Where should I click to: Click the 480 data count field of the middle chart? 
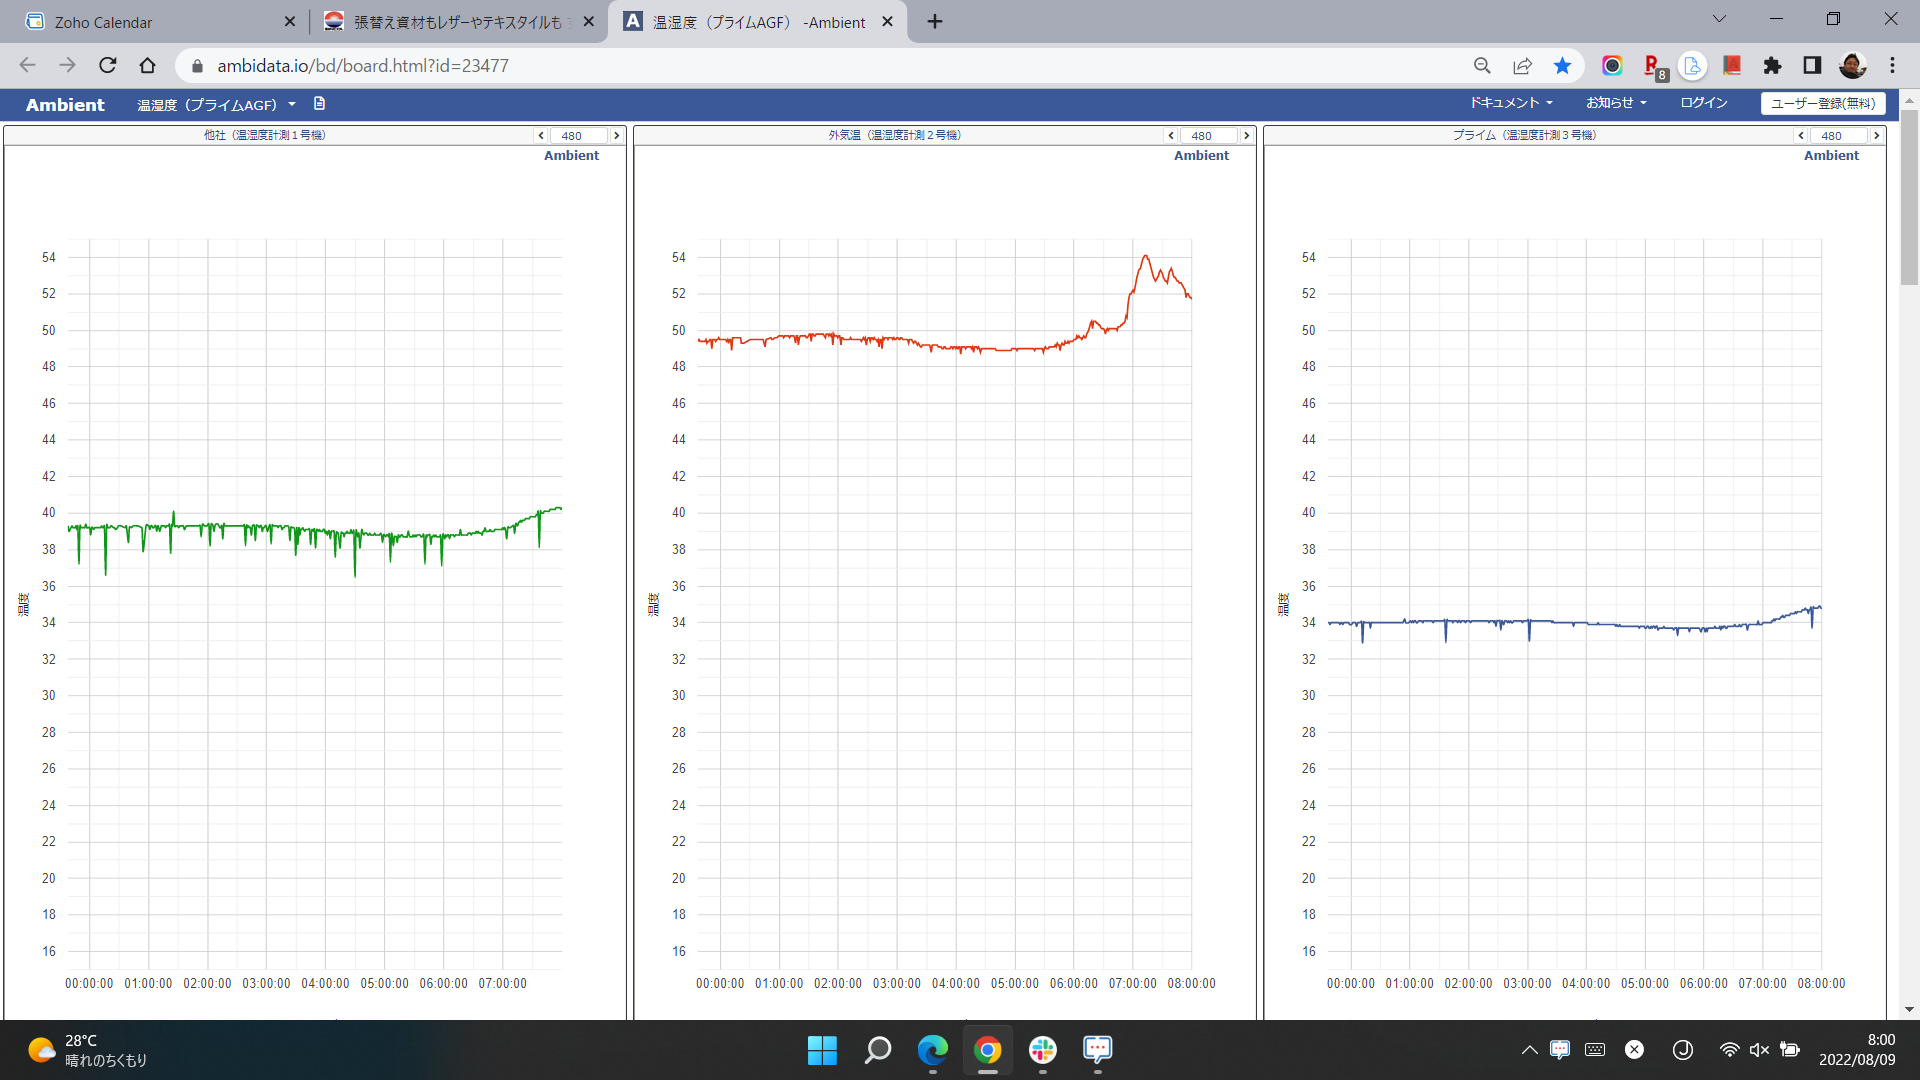pyautogui.click(x=1205, y=136)
